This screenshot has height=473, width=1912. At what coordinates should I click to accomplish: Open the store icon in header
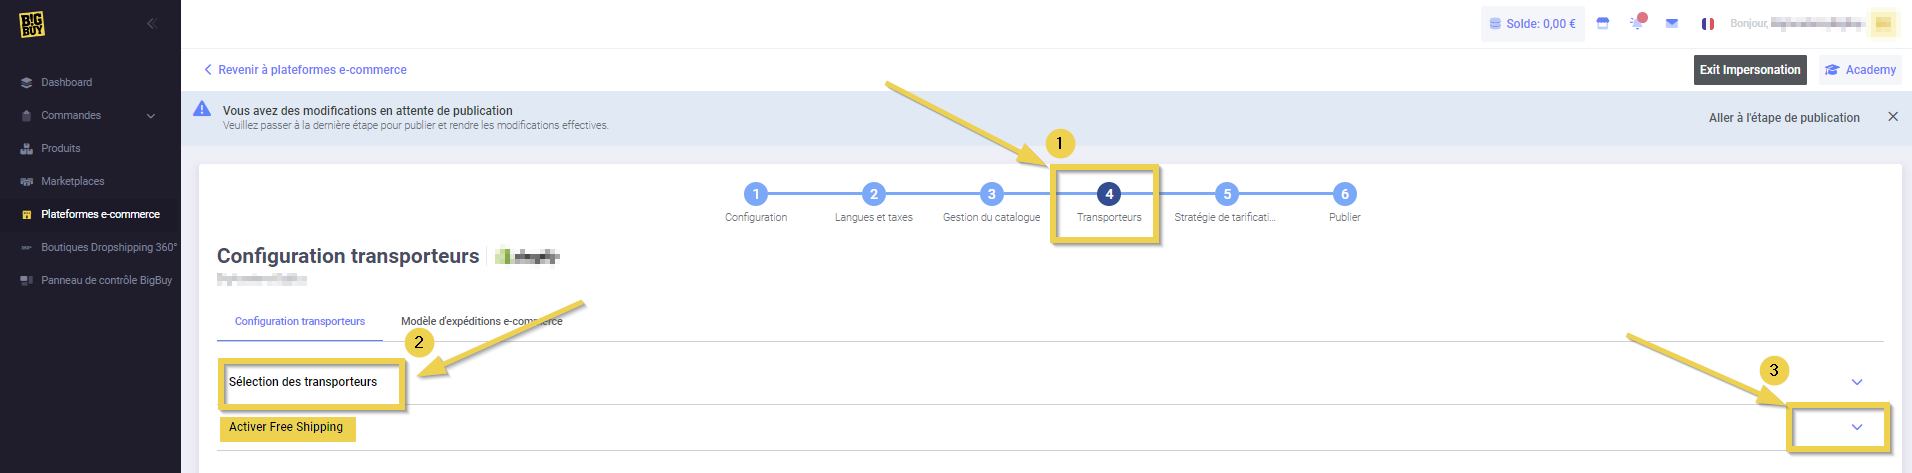[1603, 23]
